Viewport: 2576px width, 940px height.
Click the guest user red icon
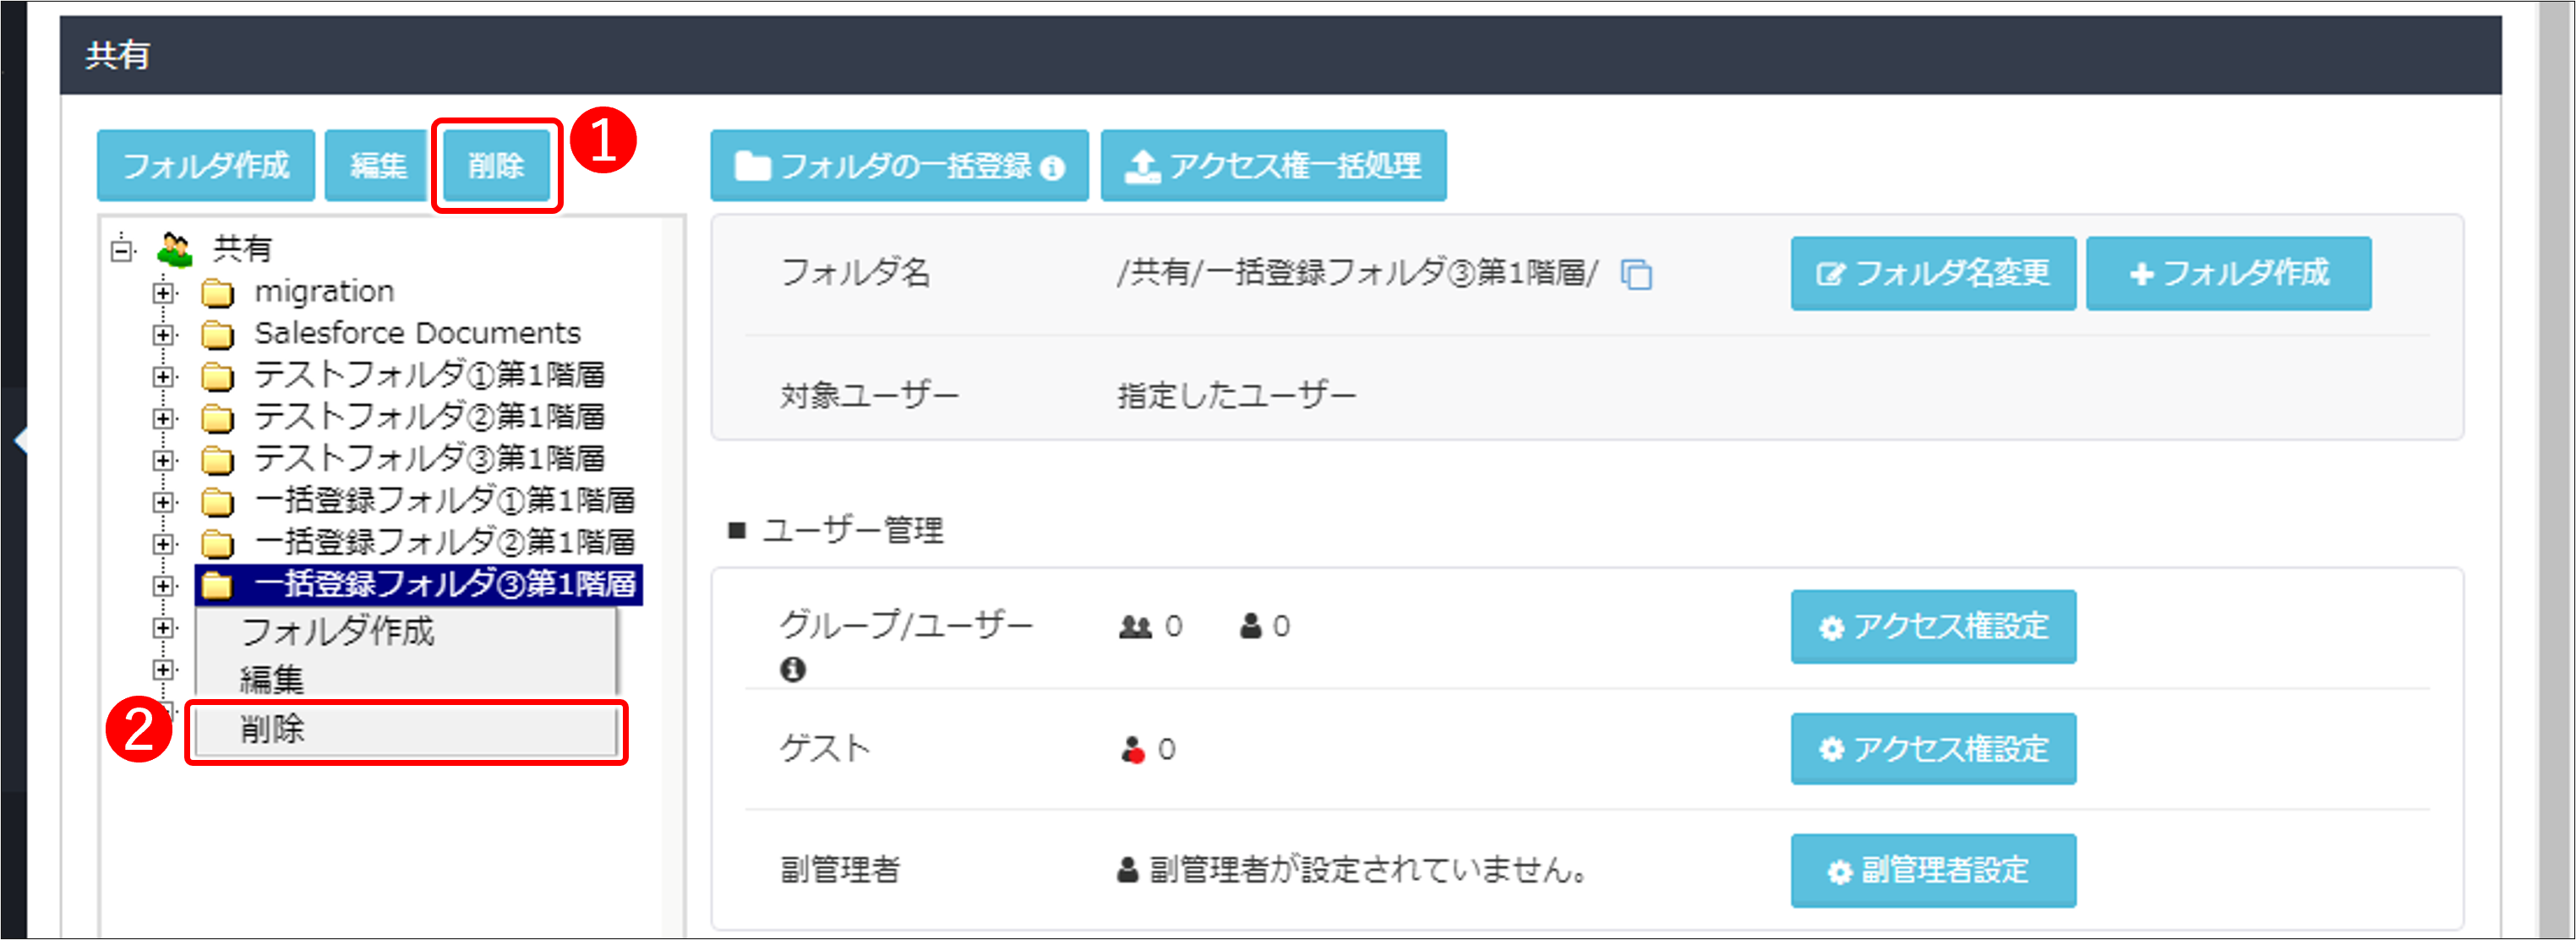click(x=1132, y=750)
